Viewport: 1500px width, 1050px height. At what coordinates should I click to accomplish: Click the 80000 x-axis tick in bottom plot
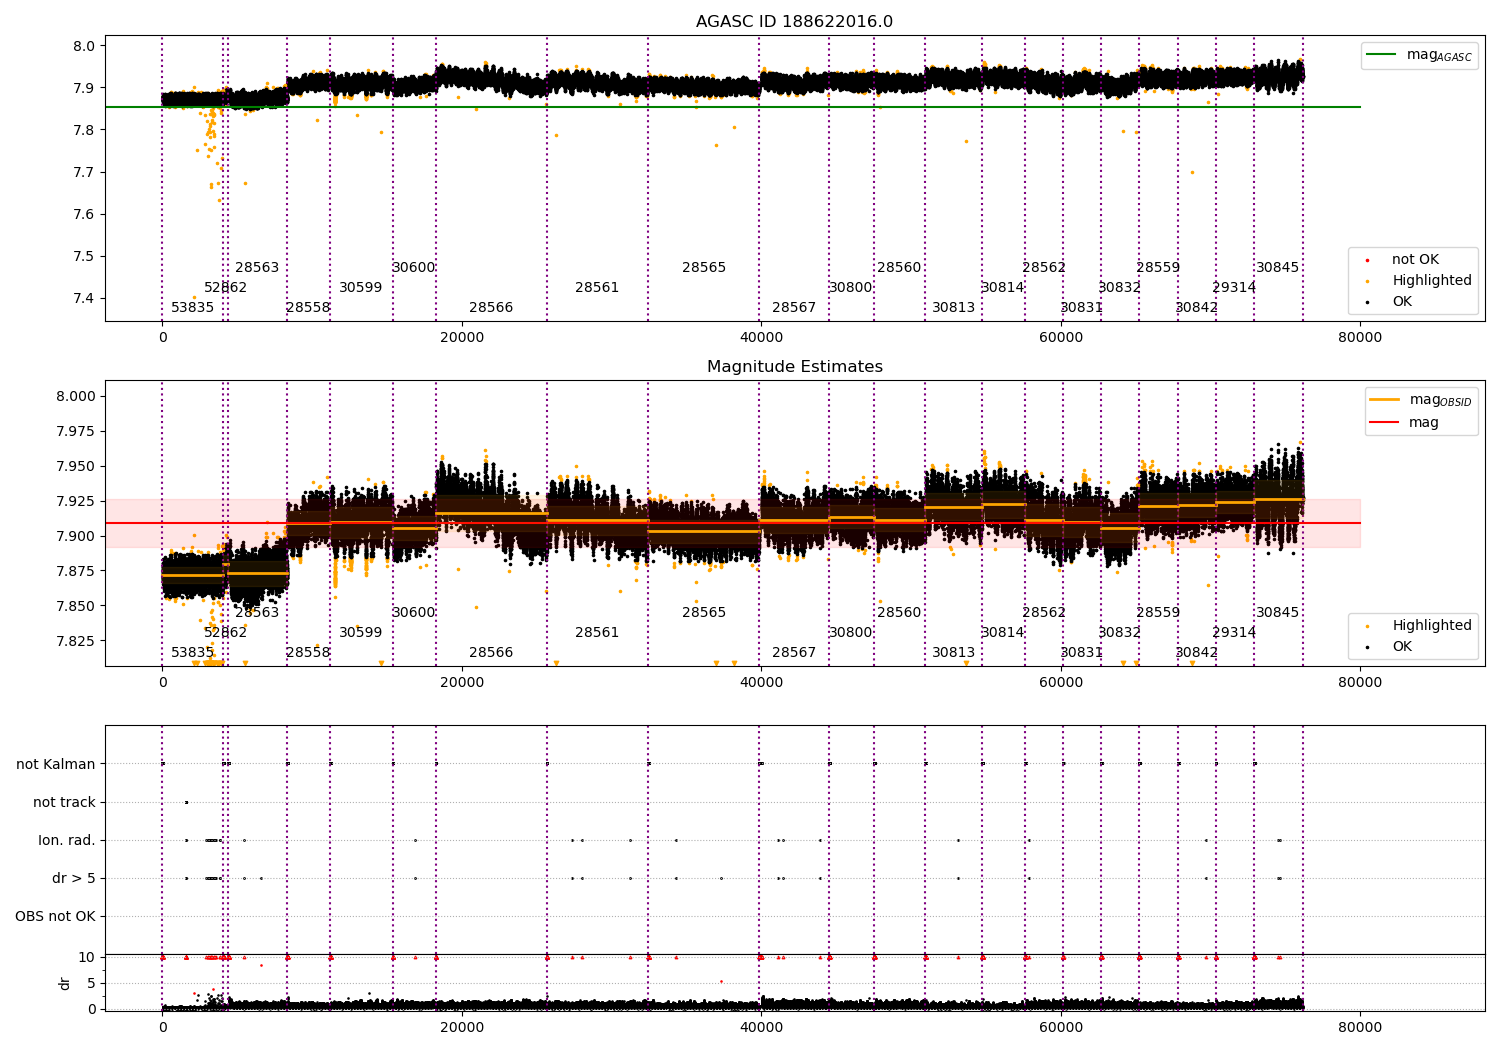coord(1360,1027)
